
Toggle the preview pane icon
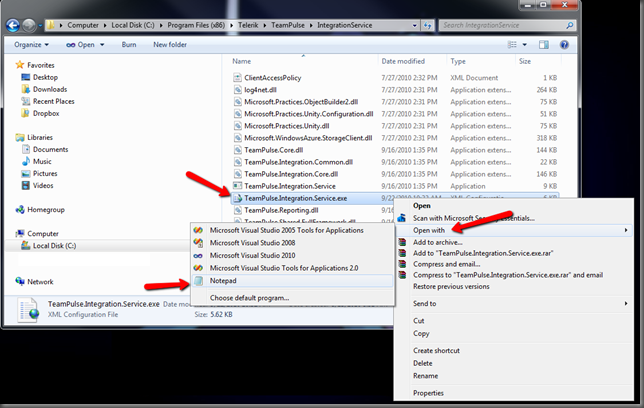click(x=544, y=44)
